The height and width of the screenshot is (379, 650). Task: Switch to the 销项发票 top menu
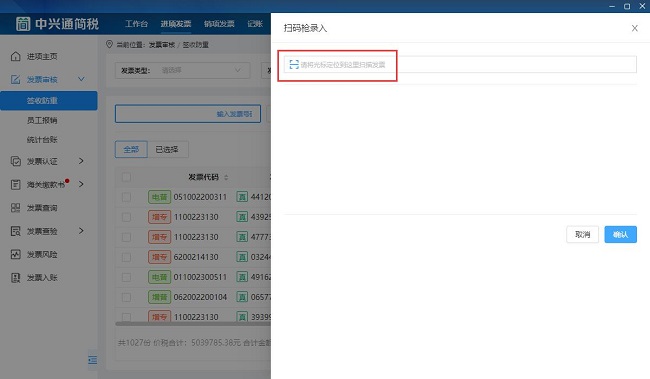pyautogui.click(x=219, y=24)
